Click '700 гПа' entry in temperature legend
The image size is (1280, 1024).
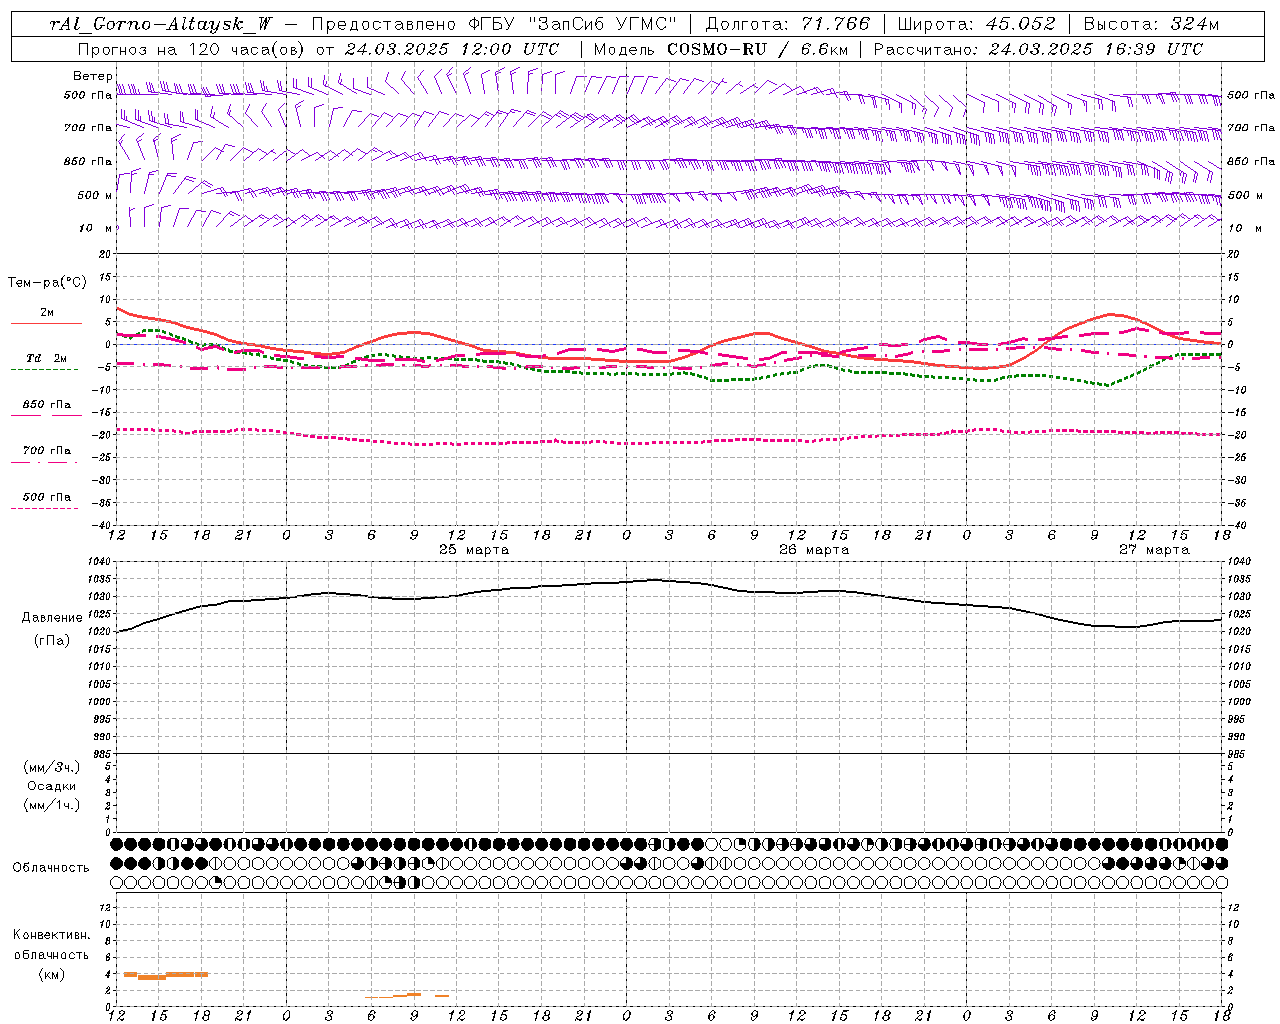coord(46,451)
